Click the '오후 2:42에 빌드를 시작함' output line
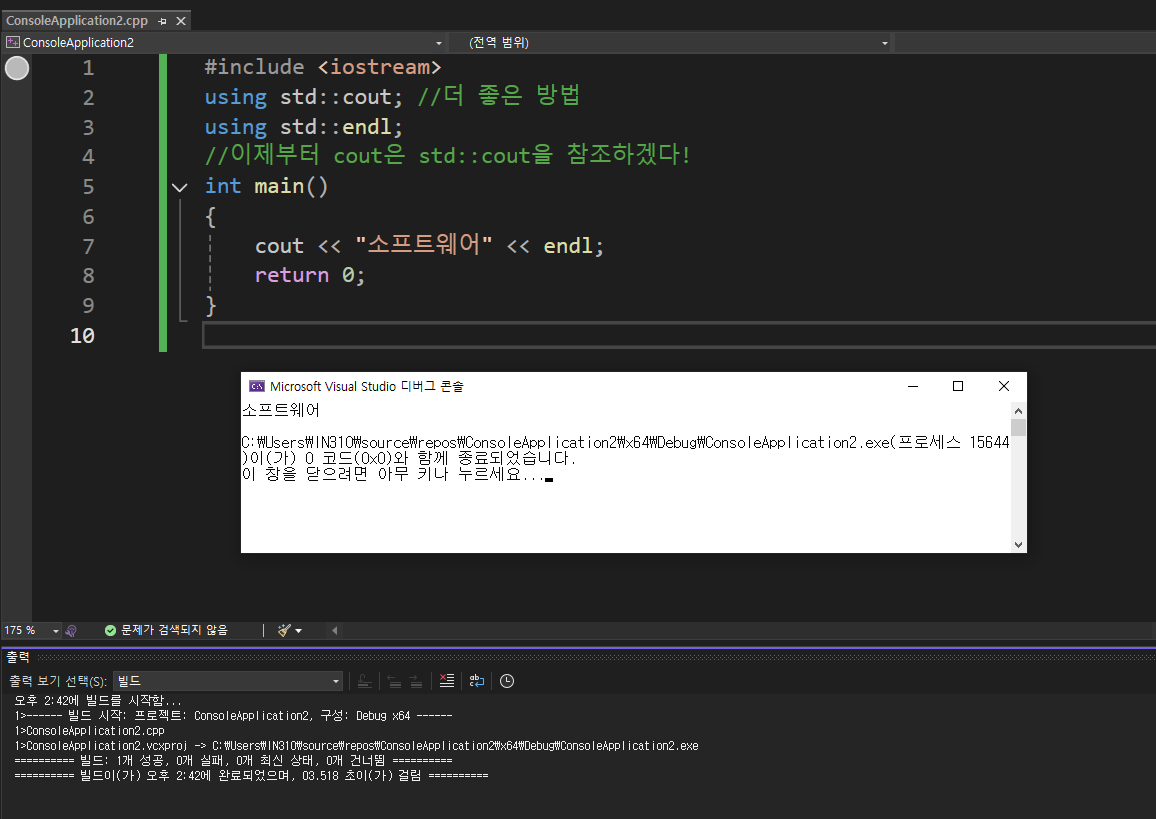 point(98,701)
